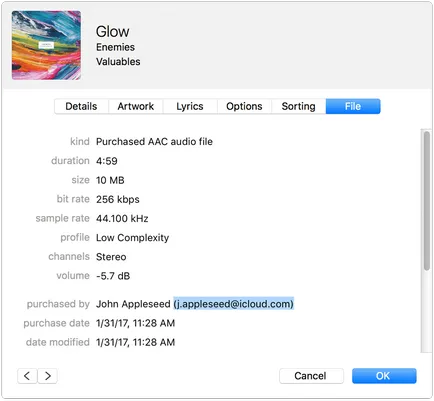Screen dimensions: 434x401
Task: Click the duration value 4:59
Action: pyautogui.click(x=107, y=161)
